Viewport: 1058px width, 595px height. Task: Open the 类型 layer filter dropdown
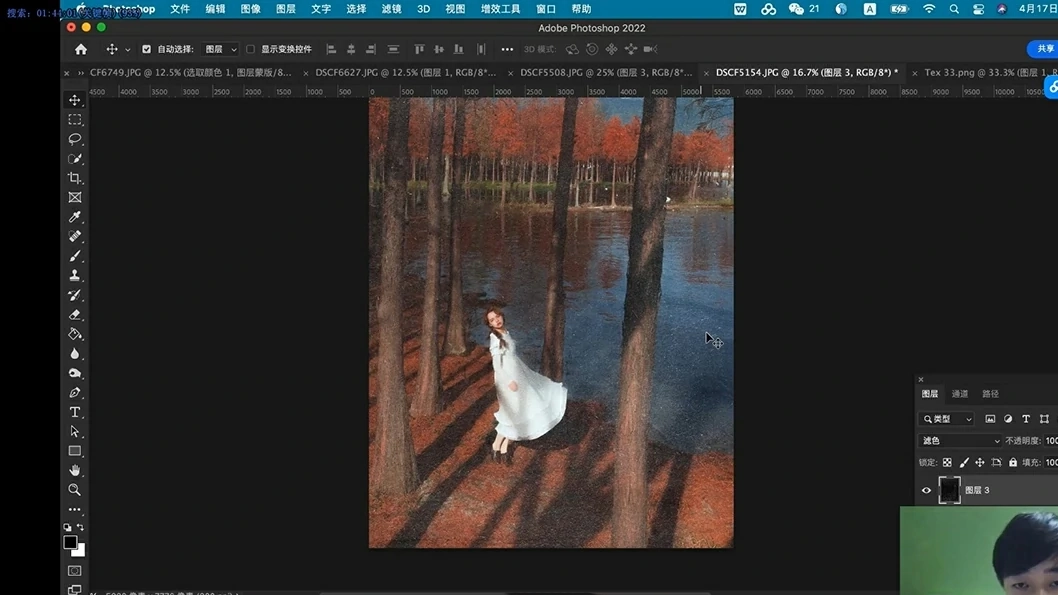tap(947, 419)
